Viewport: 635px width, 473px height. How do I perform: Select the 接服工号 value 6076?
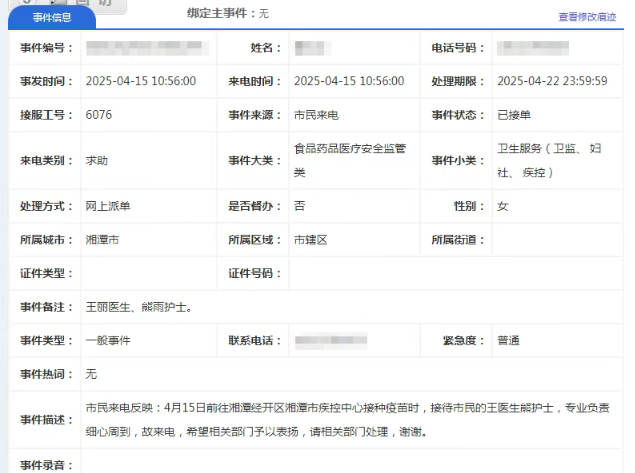(98, 115)
